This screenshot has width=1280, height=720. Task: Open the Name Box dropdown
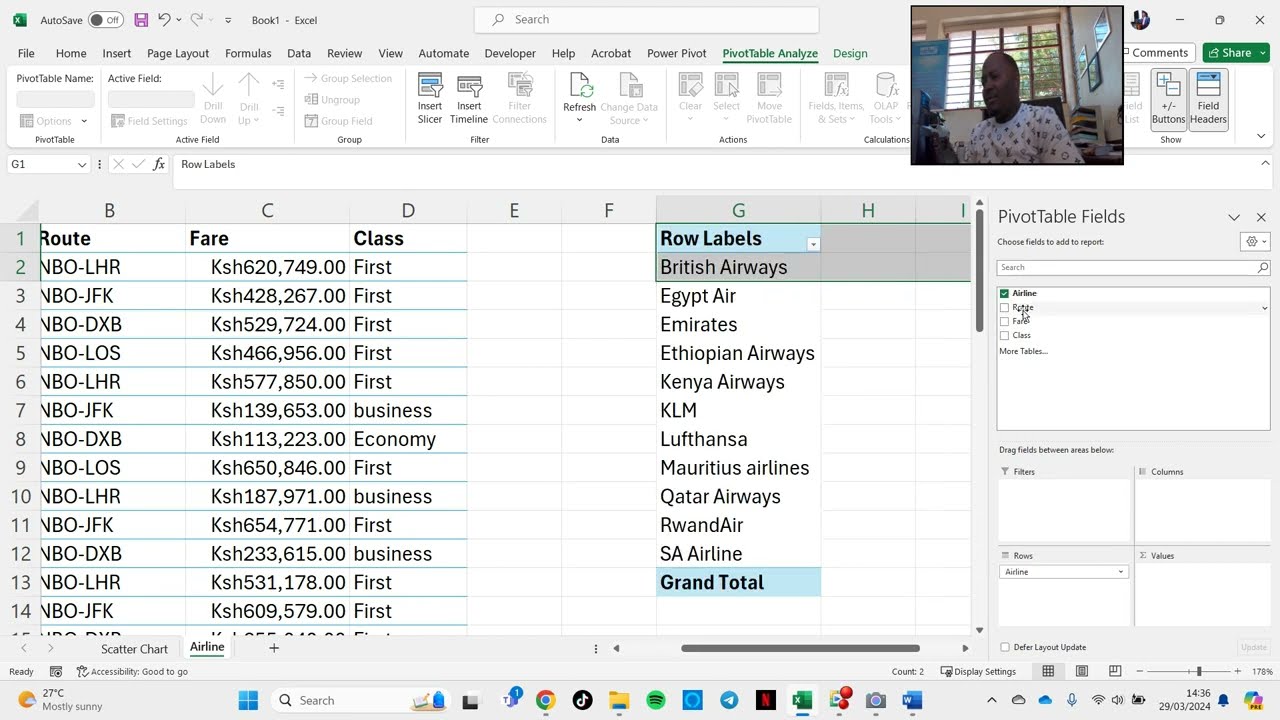(82, 164)
